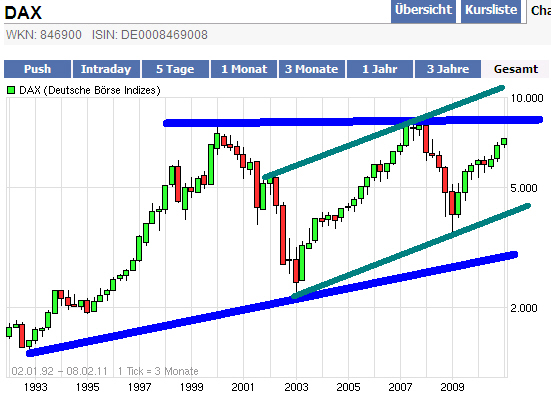551x395 pixels.
Task: Click the 2009 x-axis label
Action: 452,387
